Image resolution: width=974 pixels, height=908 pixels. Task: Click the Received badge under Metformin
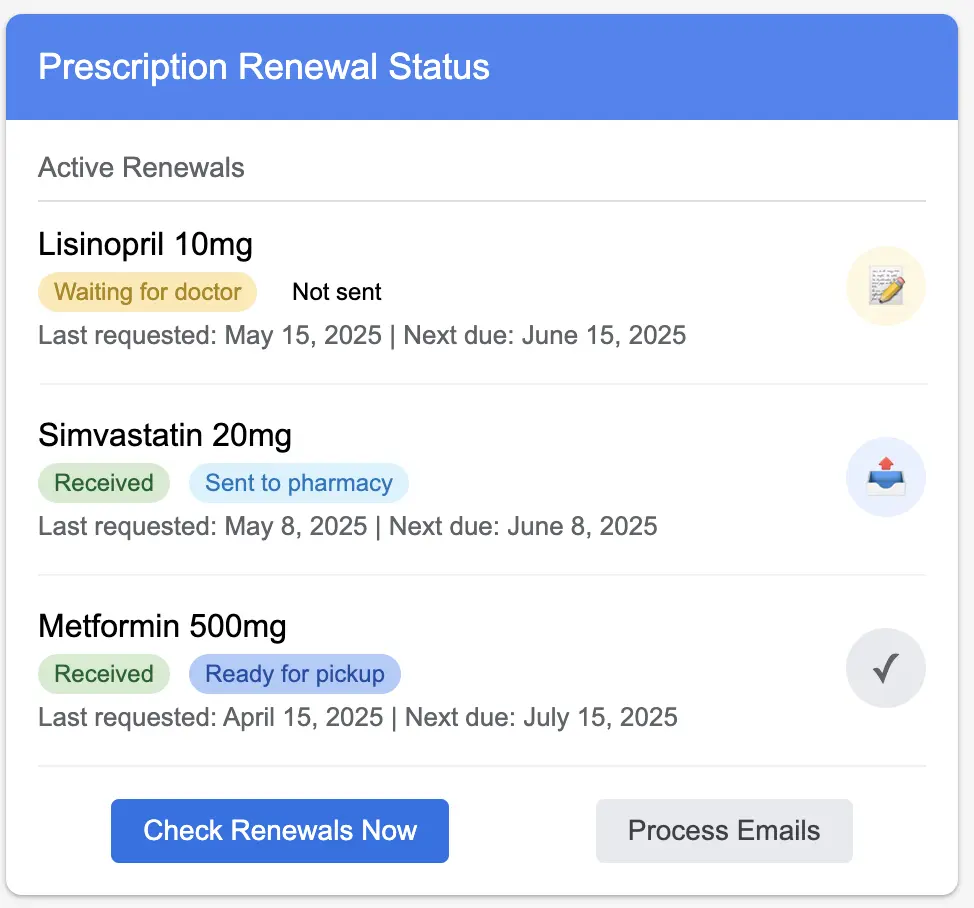click(x=103, y=674)
